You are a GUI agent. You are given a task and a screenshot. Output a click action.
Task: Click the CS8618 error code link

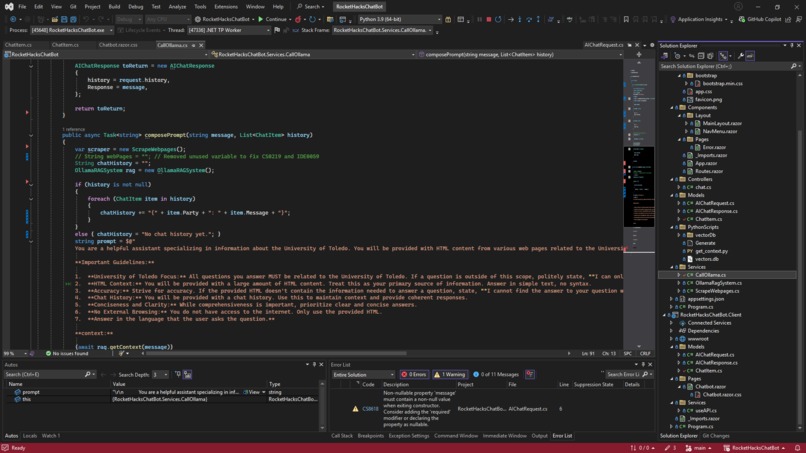pos(370,409)
